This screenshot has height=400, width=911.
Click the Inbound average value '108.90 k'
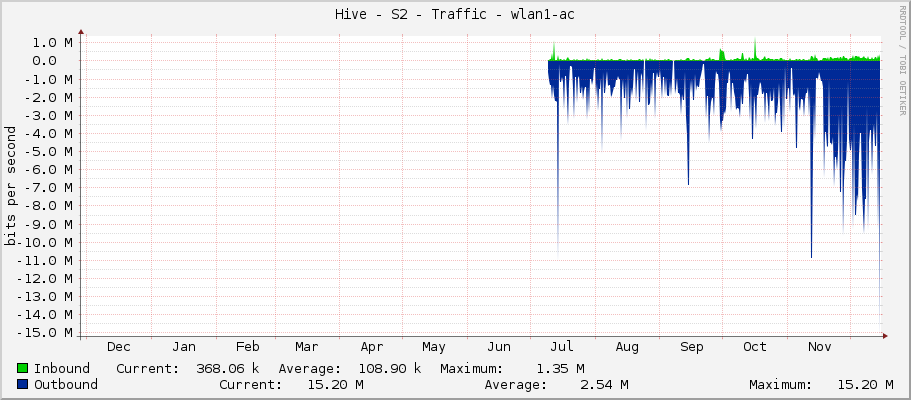[389, 368]
